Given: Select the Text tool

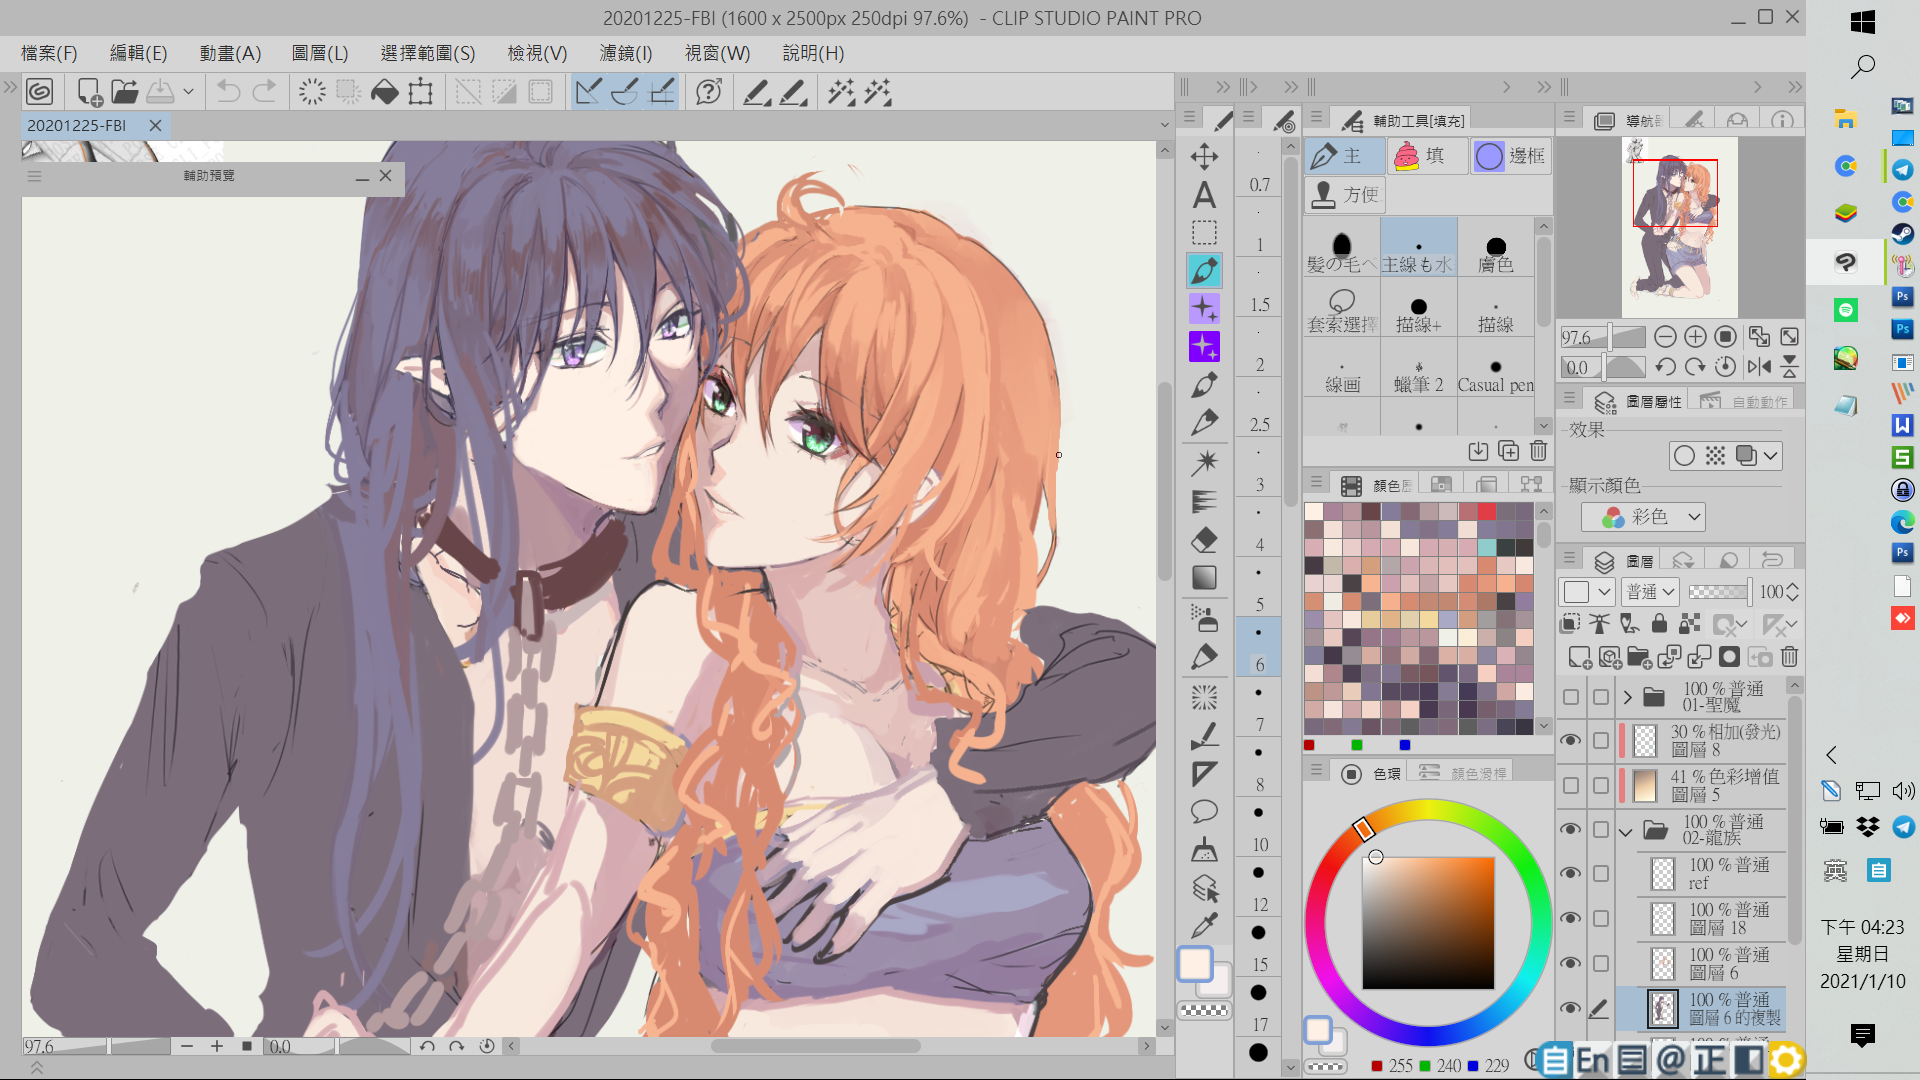Looking at the screenshot, I should [x=1204, y=195].
